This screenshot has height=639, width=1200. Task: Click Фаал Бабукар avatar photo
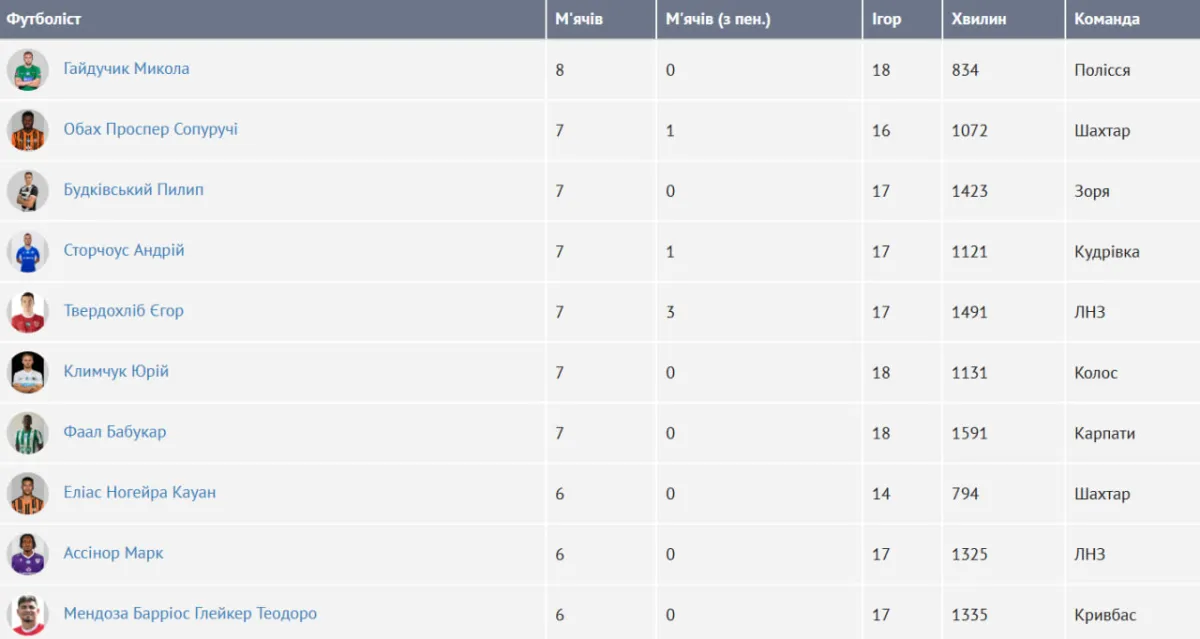(27, 433)
